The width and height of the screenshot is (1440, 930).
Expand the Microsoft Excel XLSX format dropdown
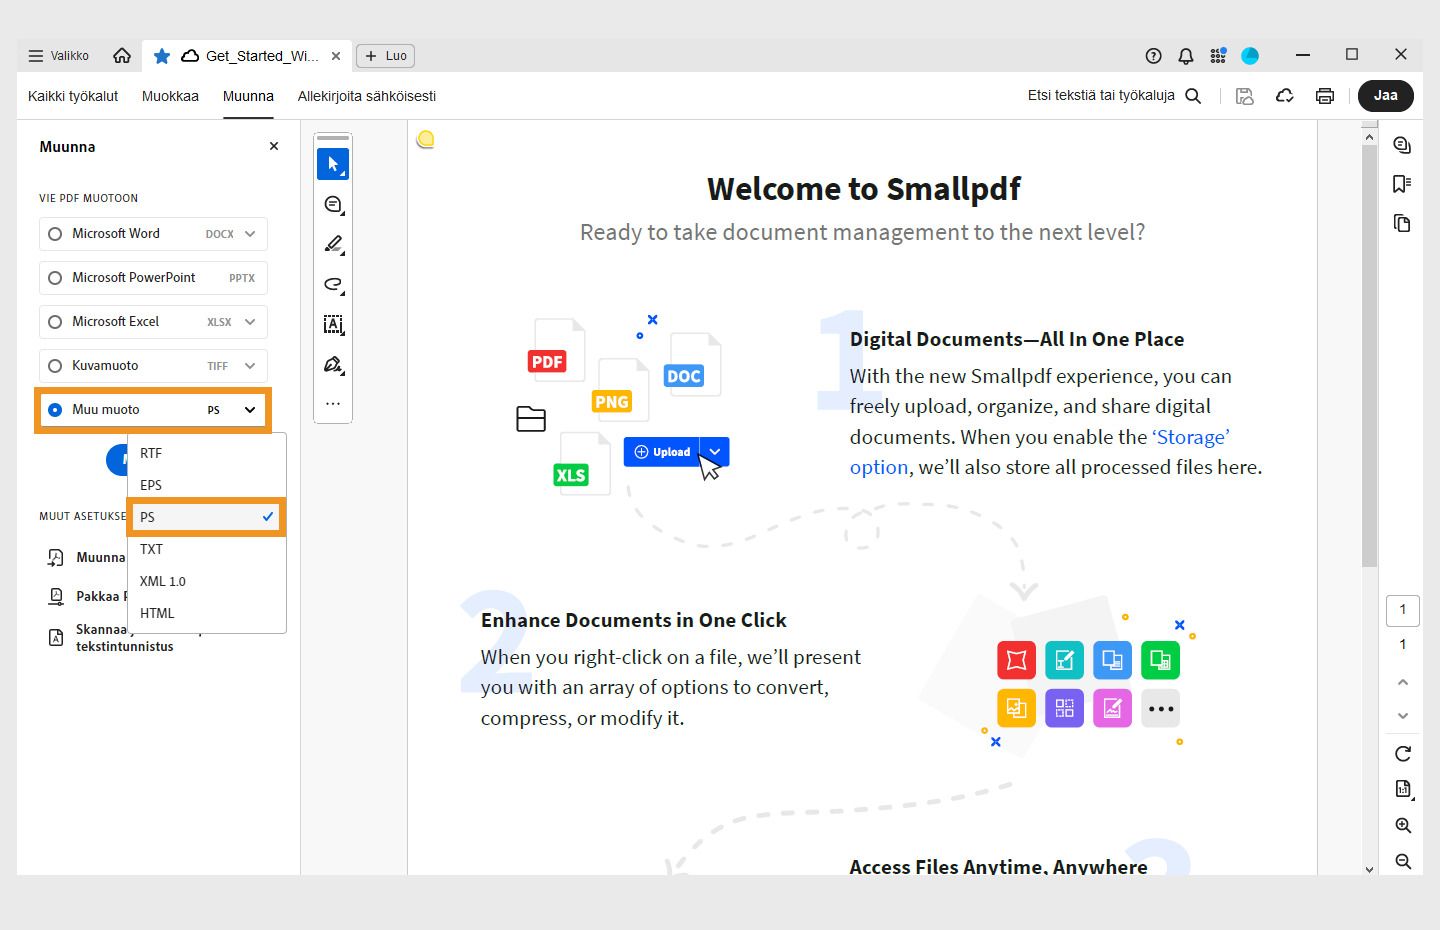coord(250,322)
